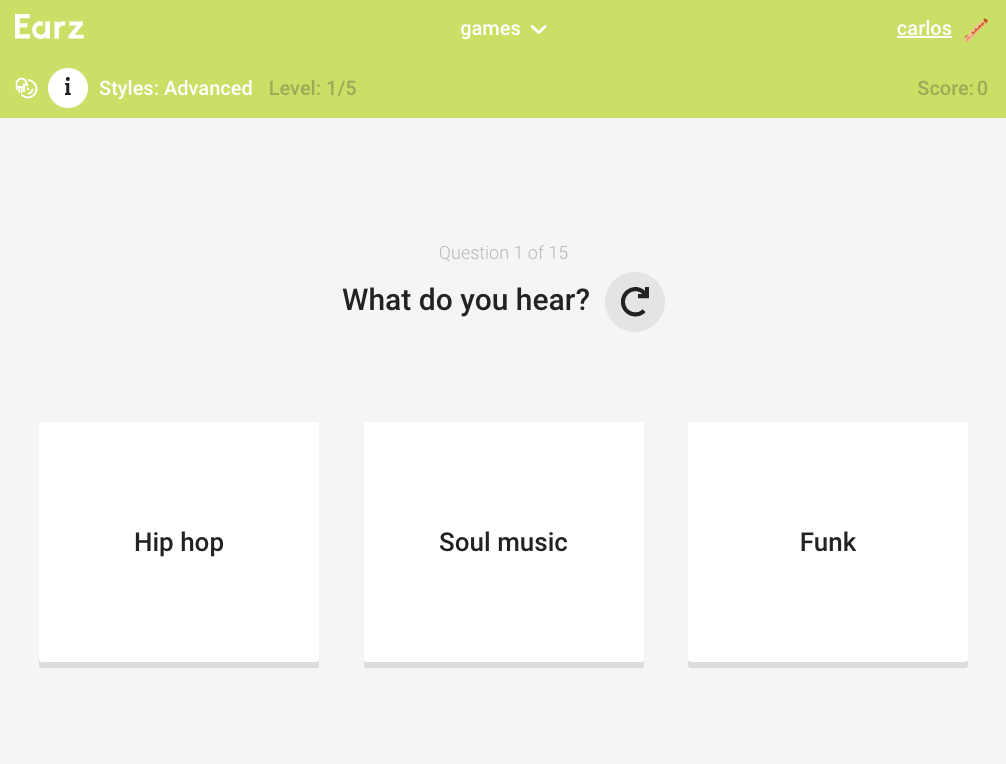This screenshot has width=1006, height=764.
Task: Click the Level 1/5 indicator
Action: coord(312,88)
